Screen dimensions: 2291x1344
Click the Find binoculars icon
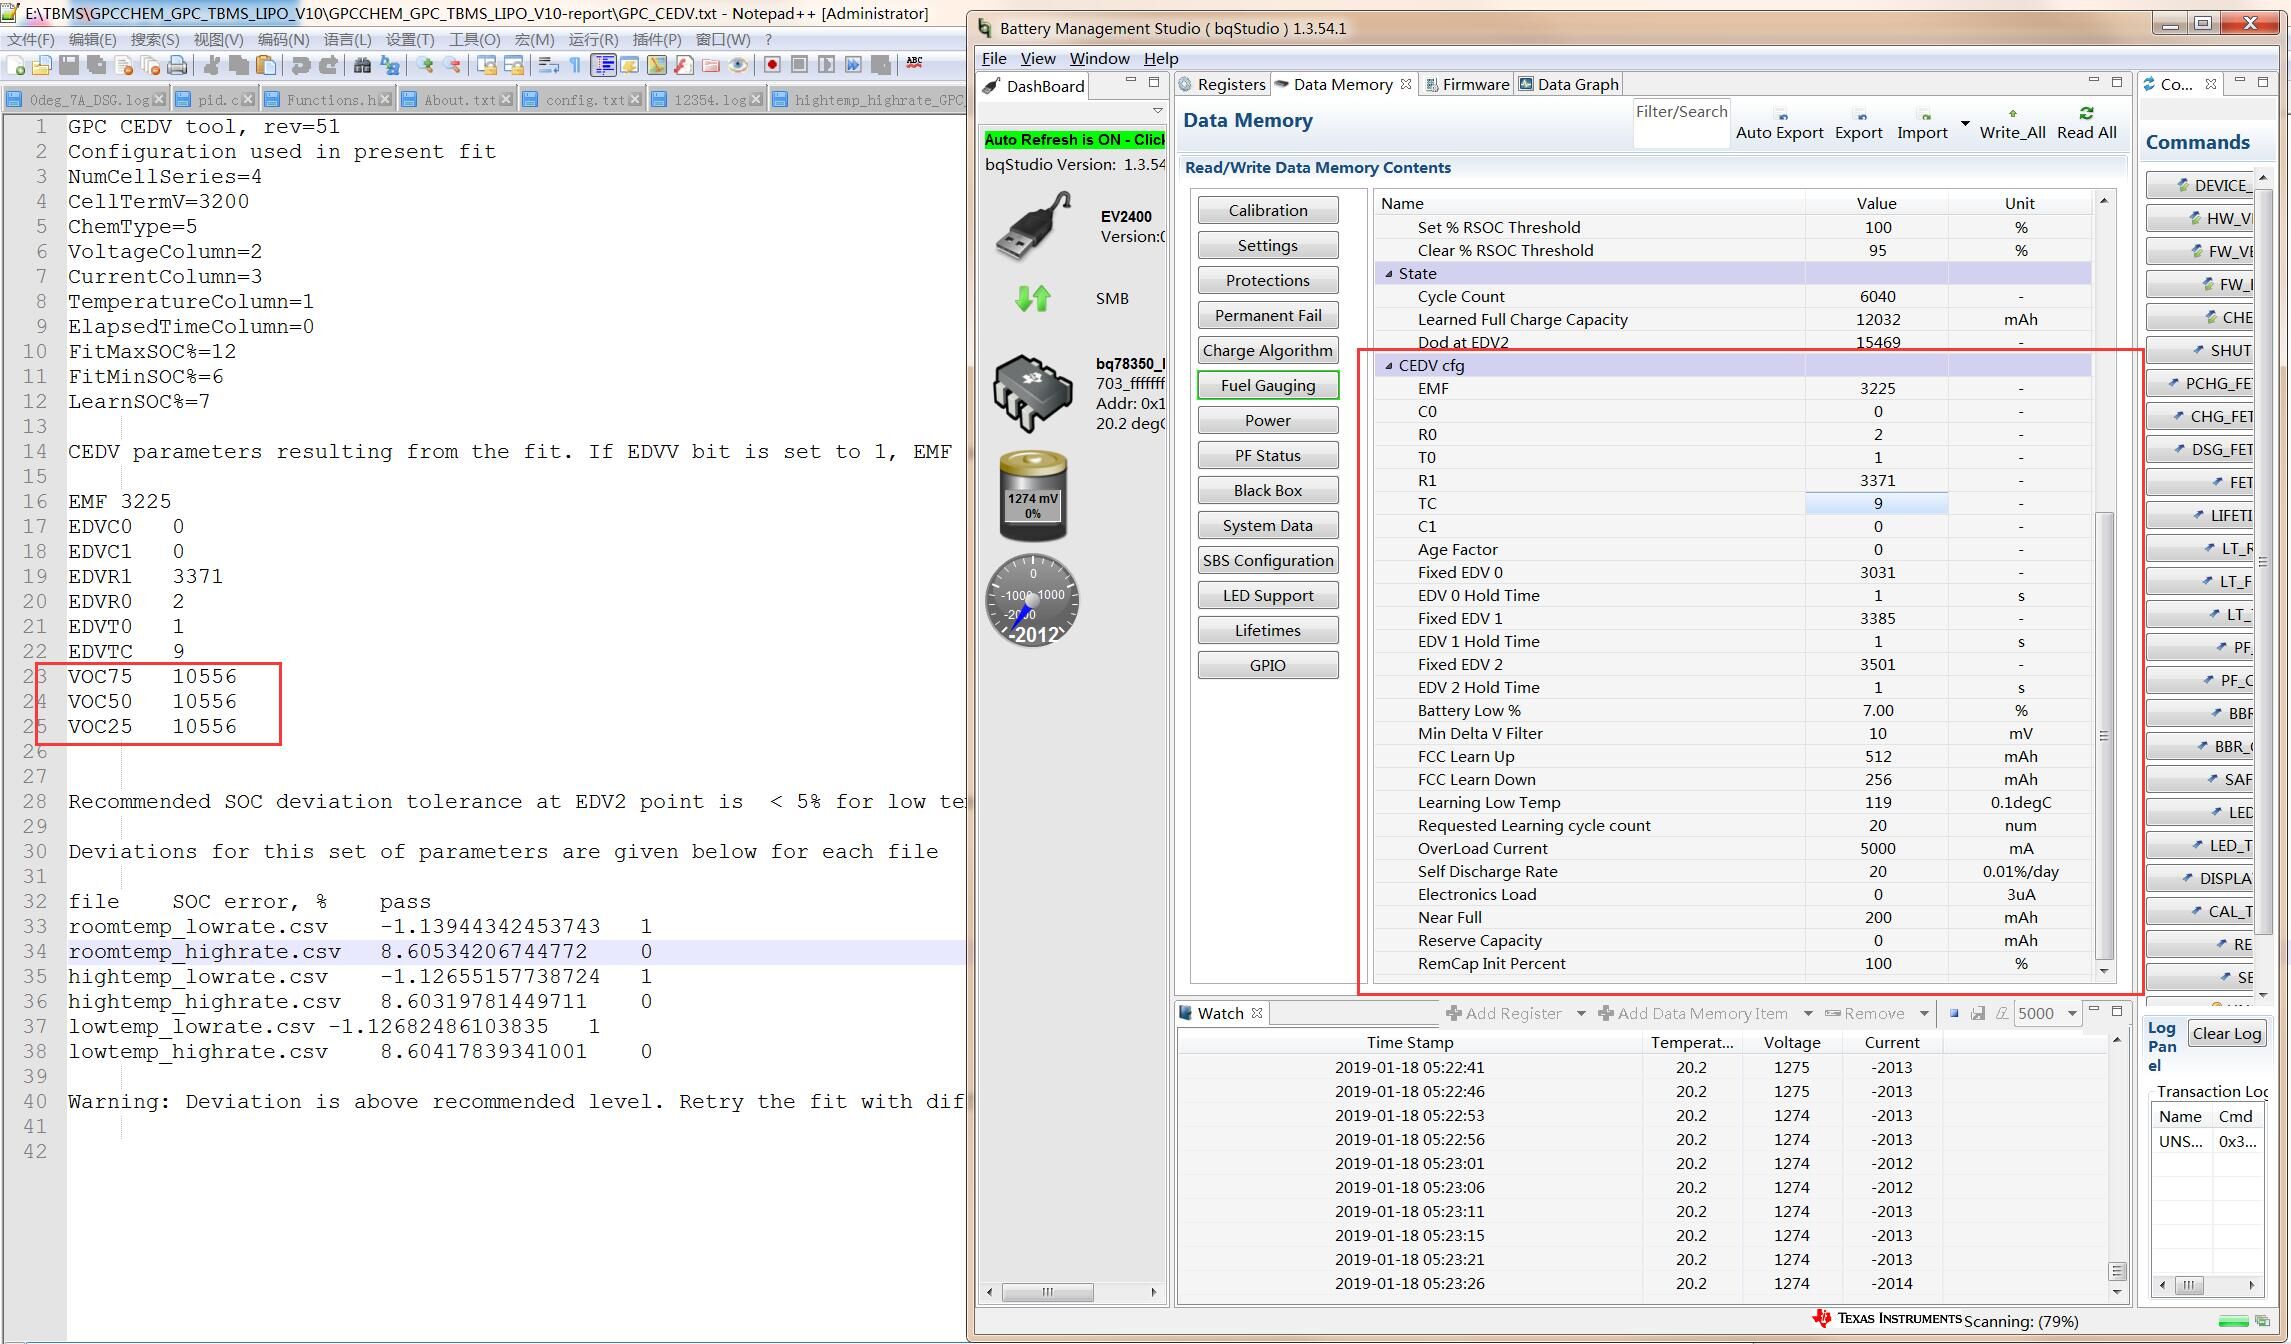362,66
